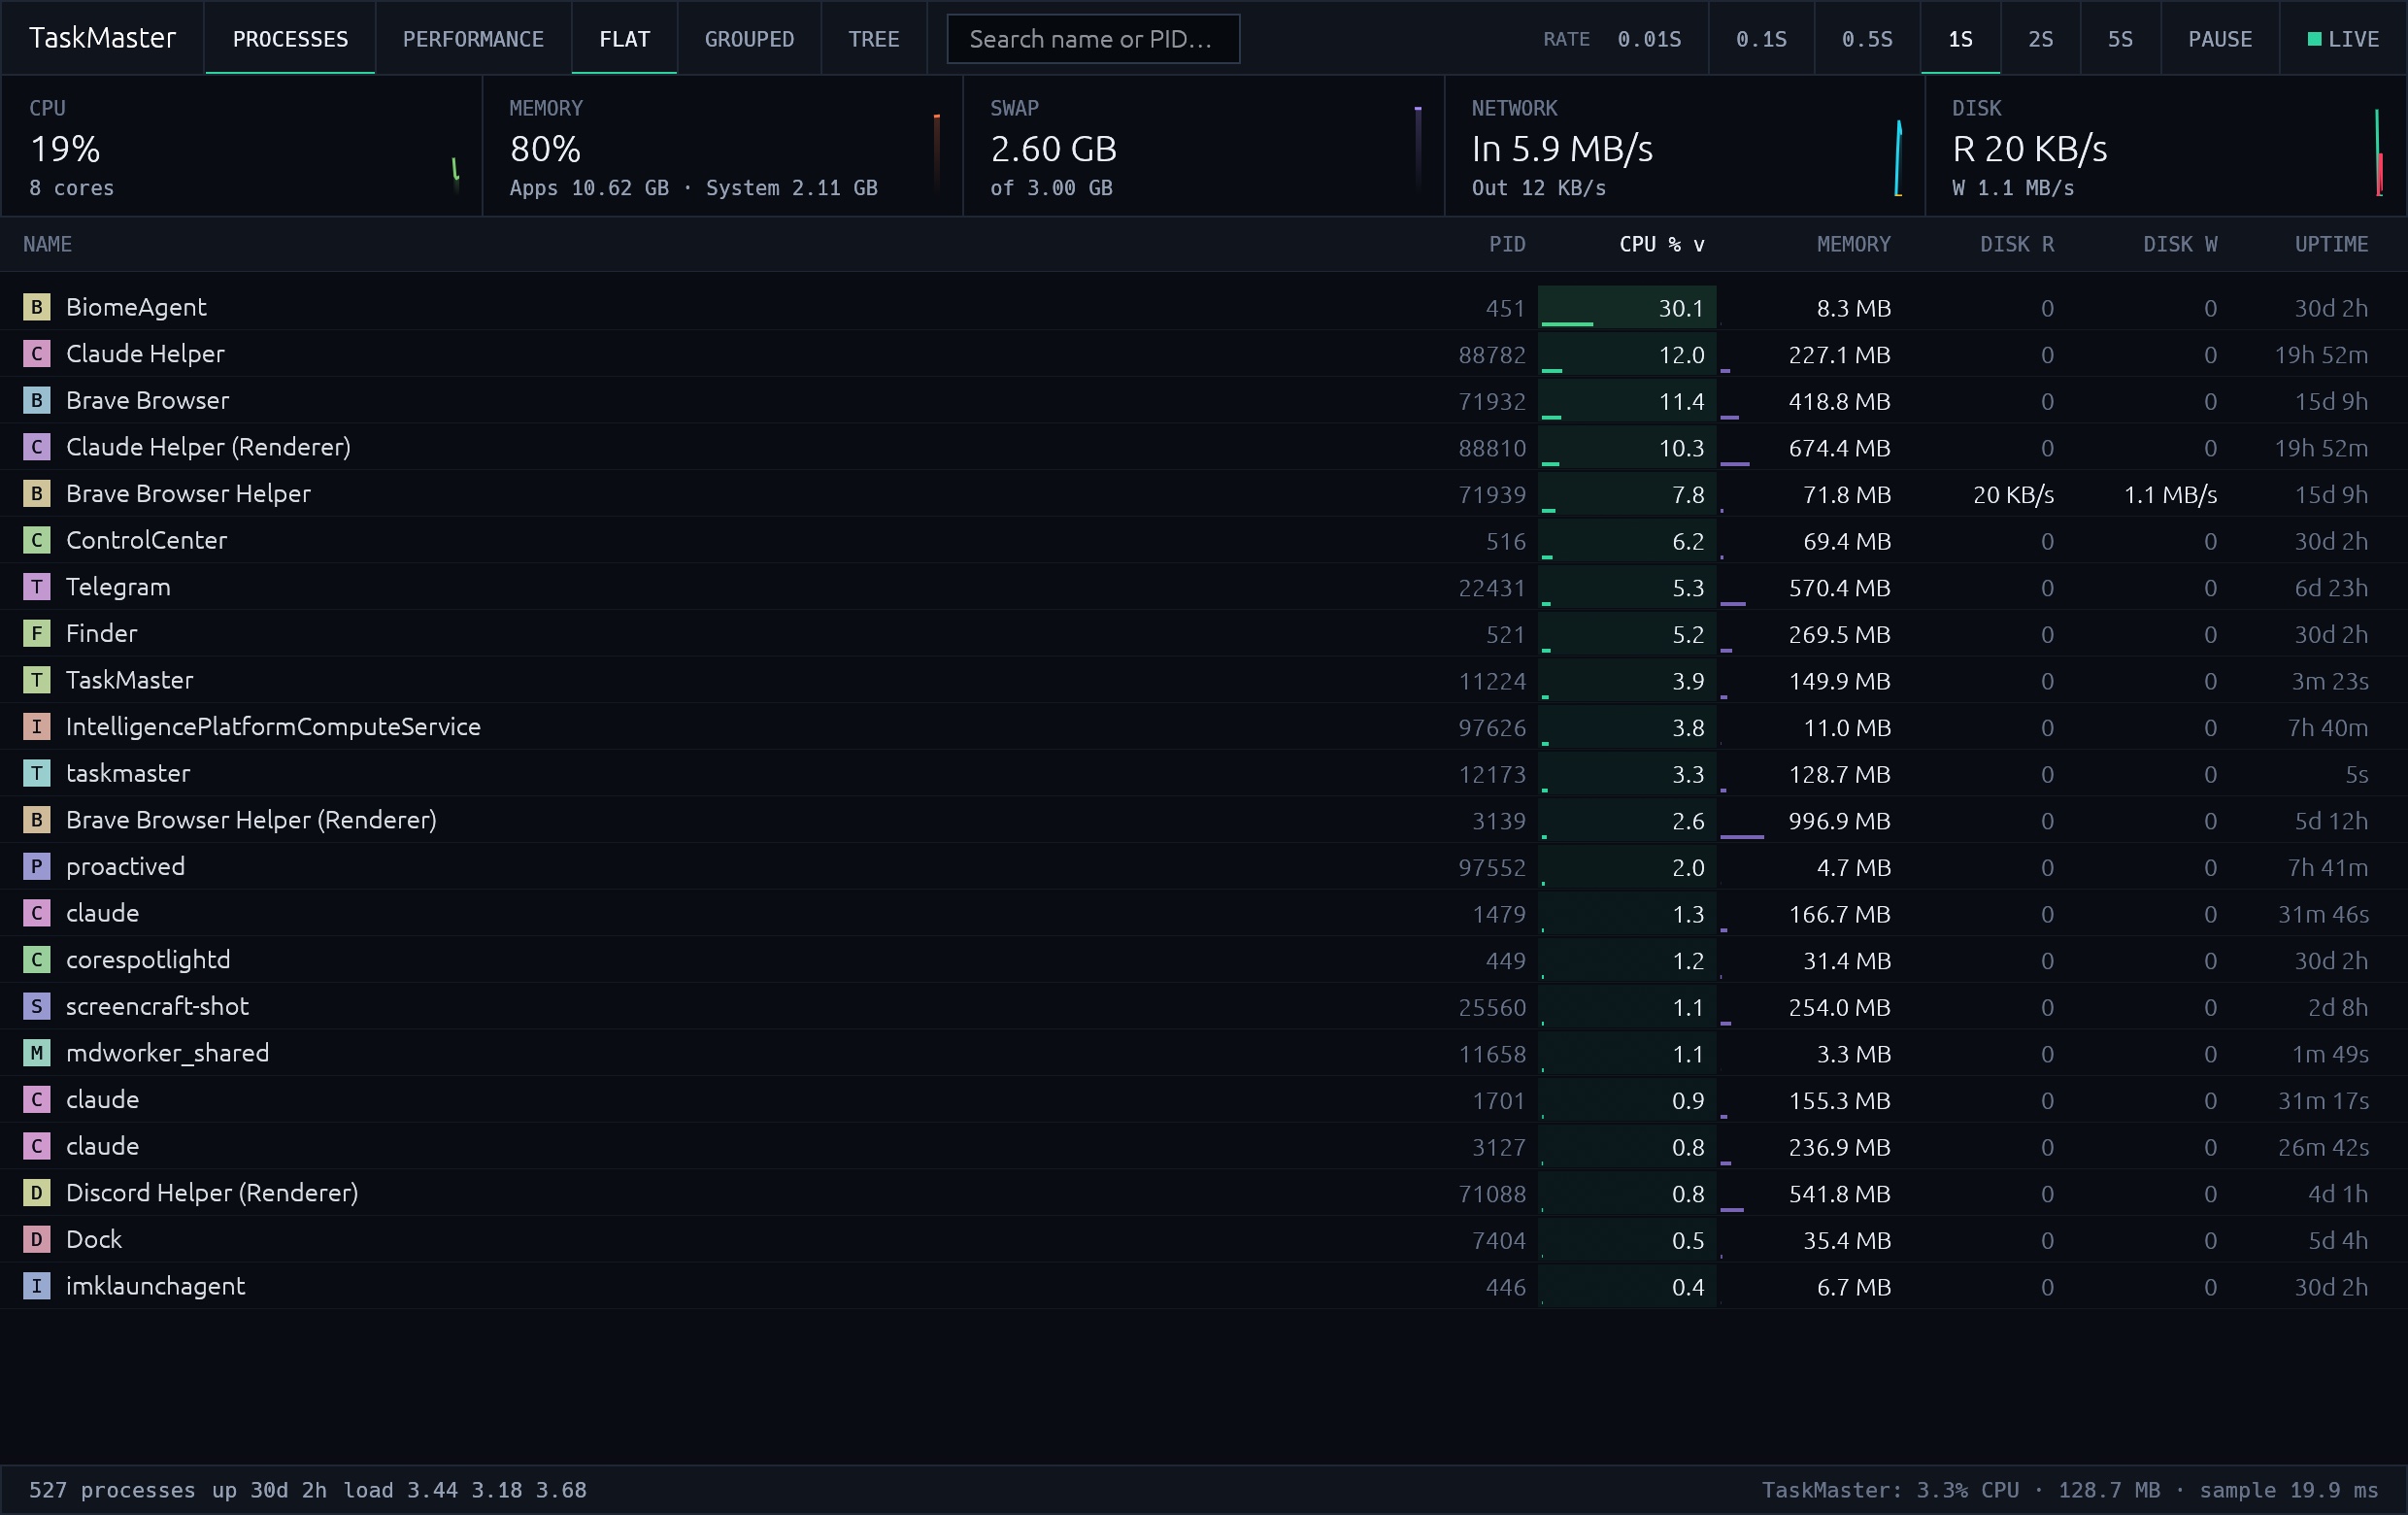Viewport: 2408px width, 1515px height.
Task: Click the TaskMaster app title
Action: coord(102,38)
